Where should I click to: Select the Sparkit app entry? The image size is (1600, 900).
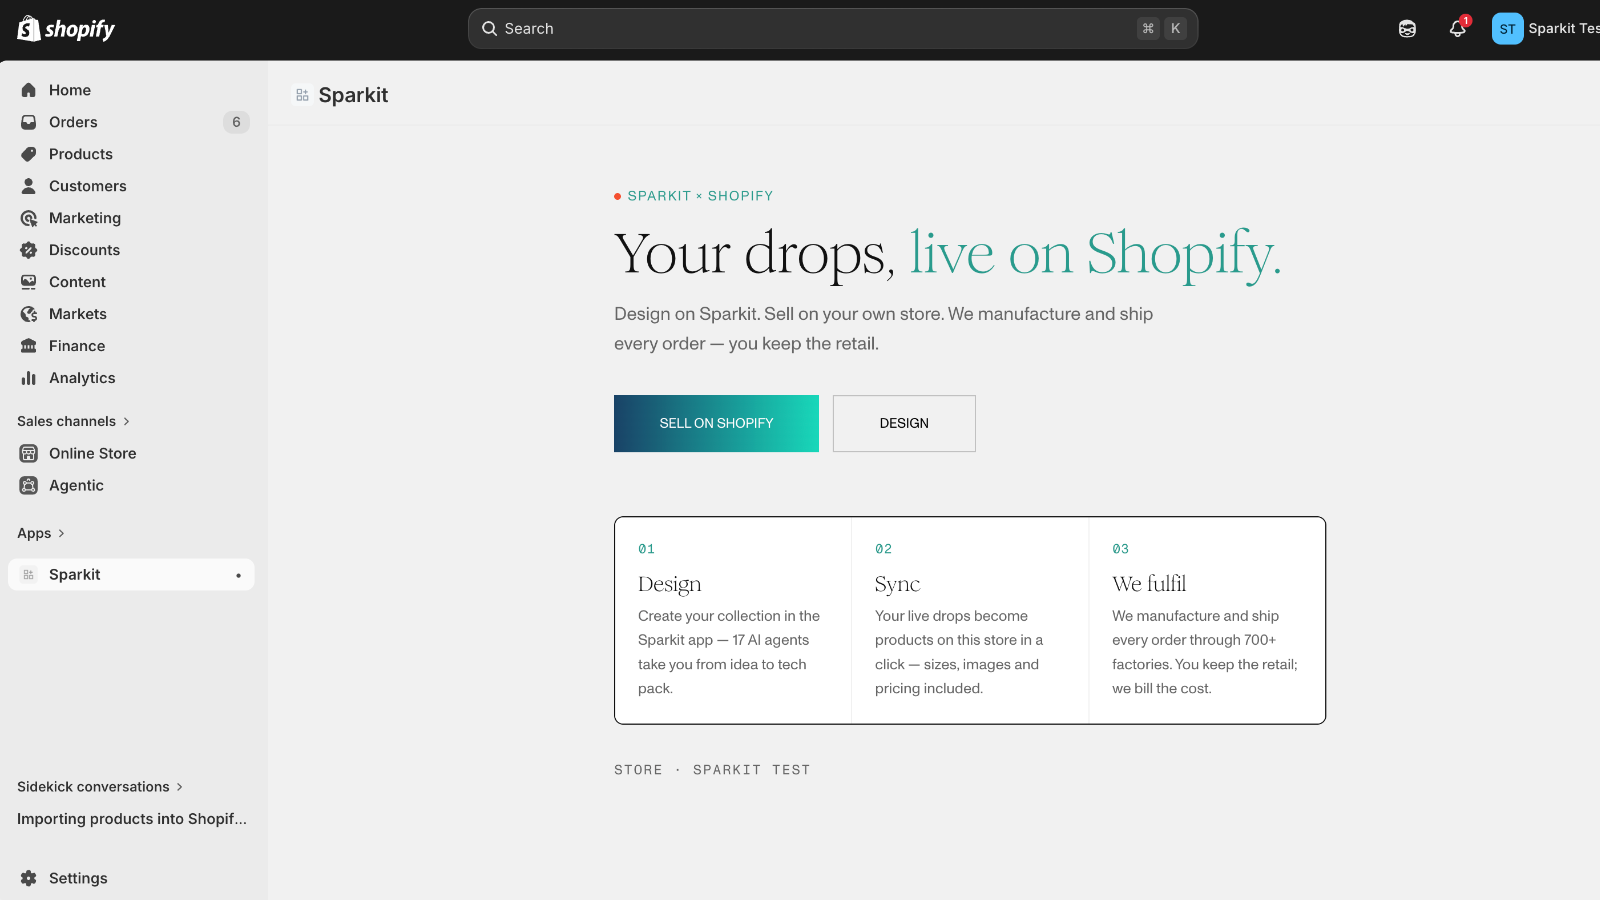pyautogui.click(x=131, y=575)
